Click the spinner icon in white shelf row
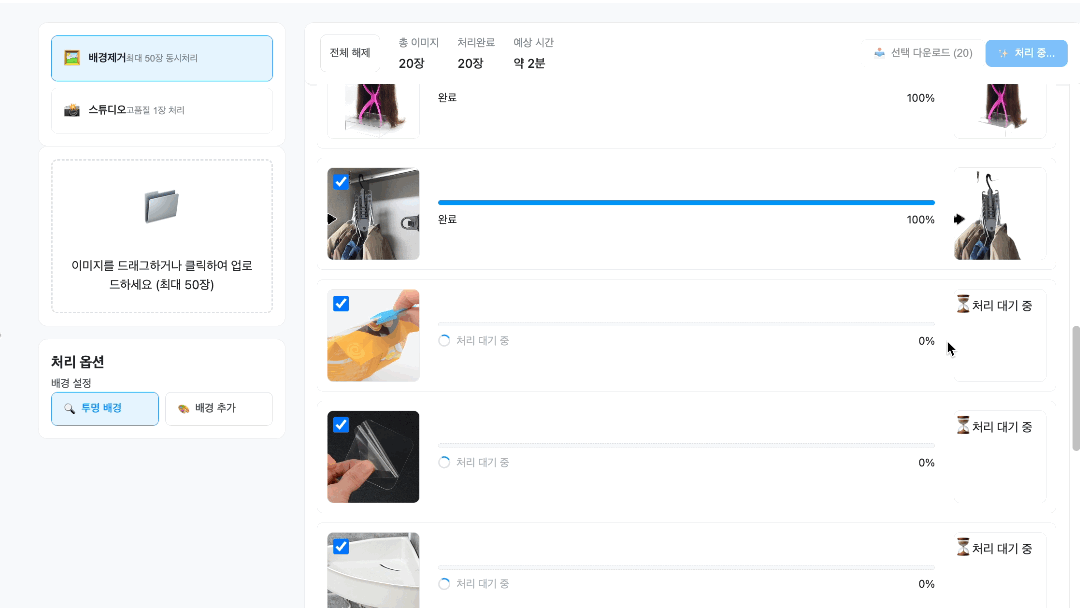 pos(444,584)
